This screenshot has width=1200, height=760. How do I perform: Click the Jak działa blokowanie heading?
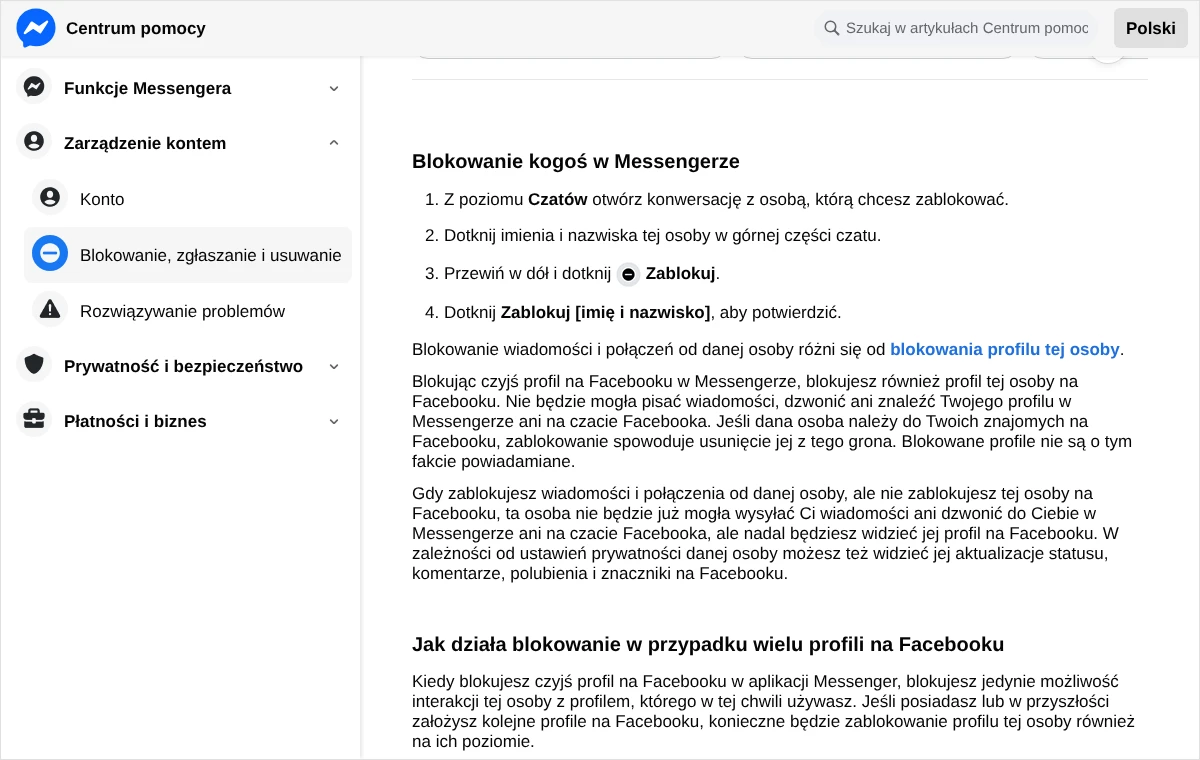click(708, 644)
